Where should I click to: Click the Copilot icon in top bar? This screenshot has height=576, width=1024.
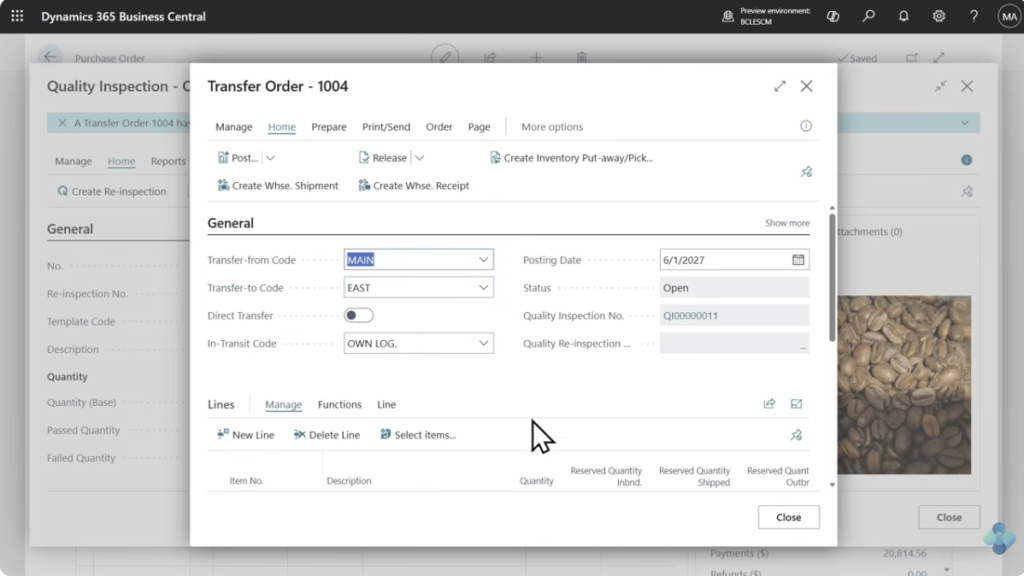click(x=833, y=16)
